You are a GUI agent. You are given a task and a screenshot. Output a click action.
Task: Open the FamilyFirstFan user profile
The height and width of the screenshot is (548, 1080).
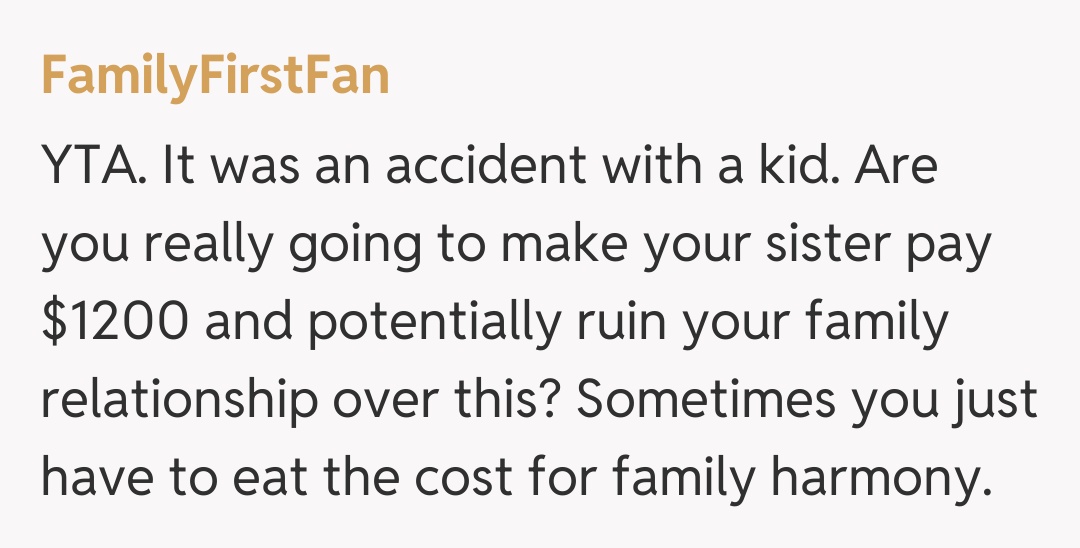pyautogui.click(x=215, y=75)
